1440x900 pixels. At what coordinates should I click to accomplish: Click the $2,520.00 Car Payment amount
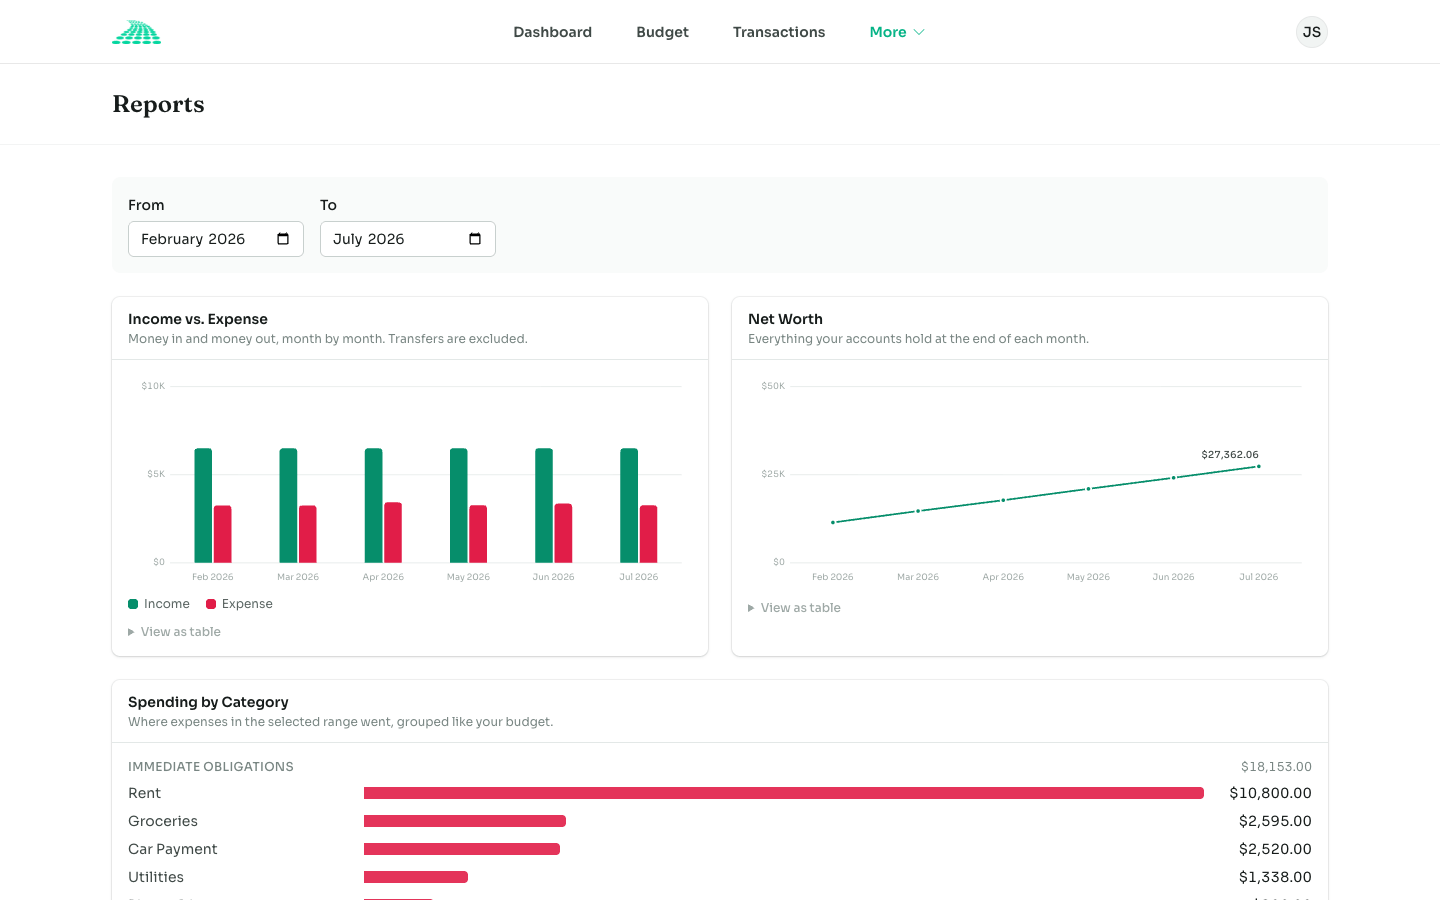click(1275, 849)
